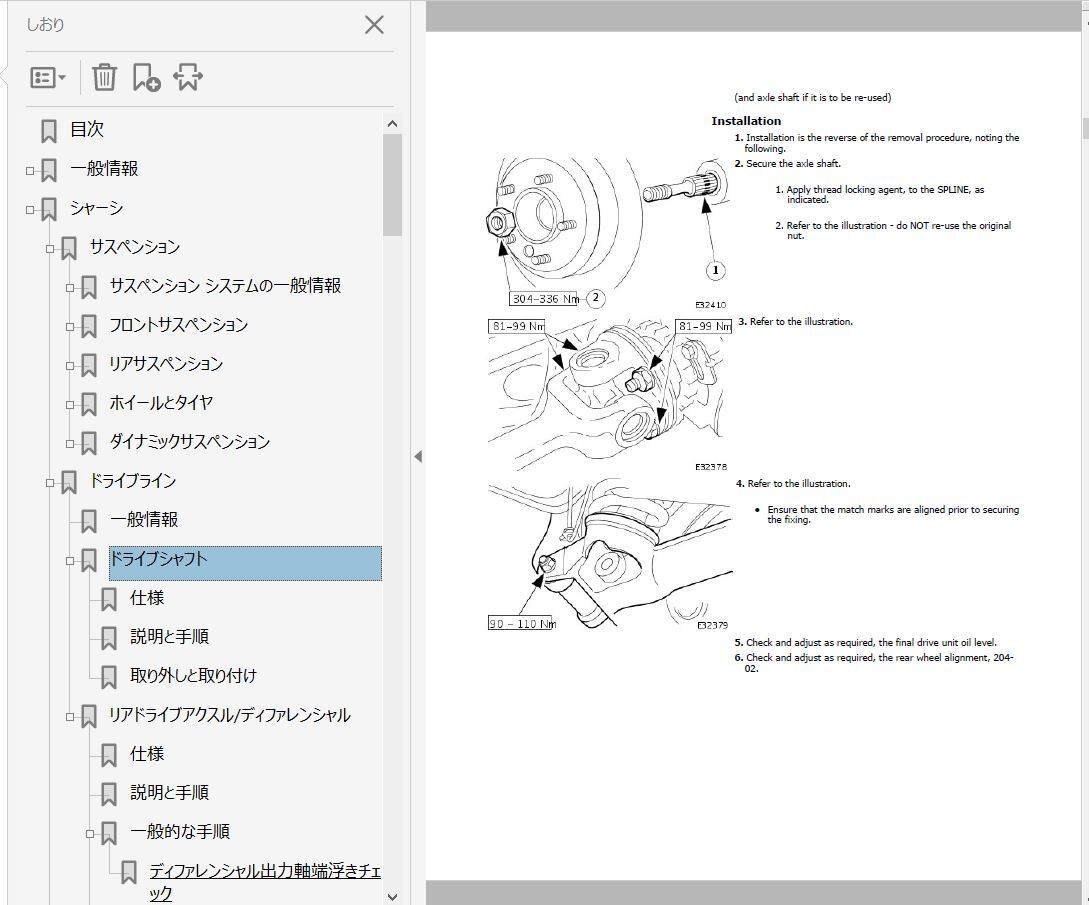Click the Installation heading in document
1089x905 pixels.
pyautogui.click(x=746, y=121)
